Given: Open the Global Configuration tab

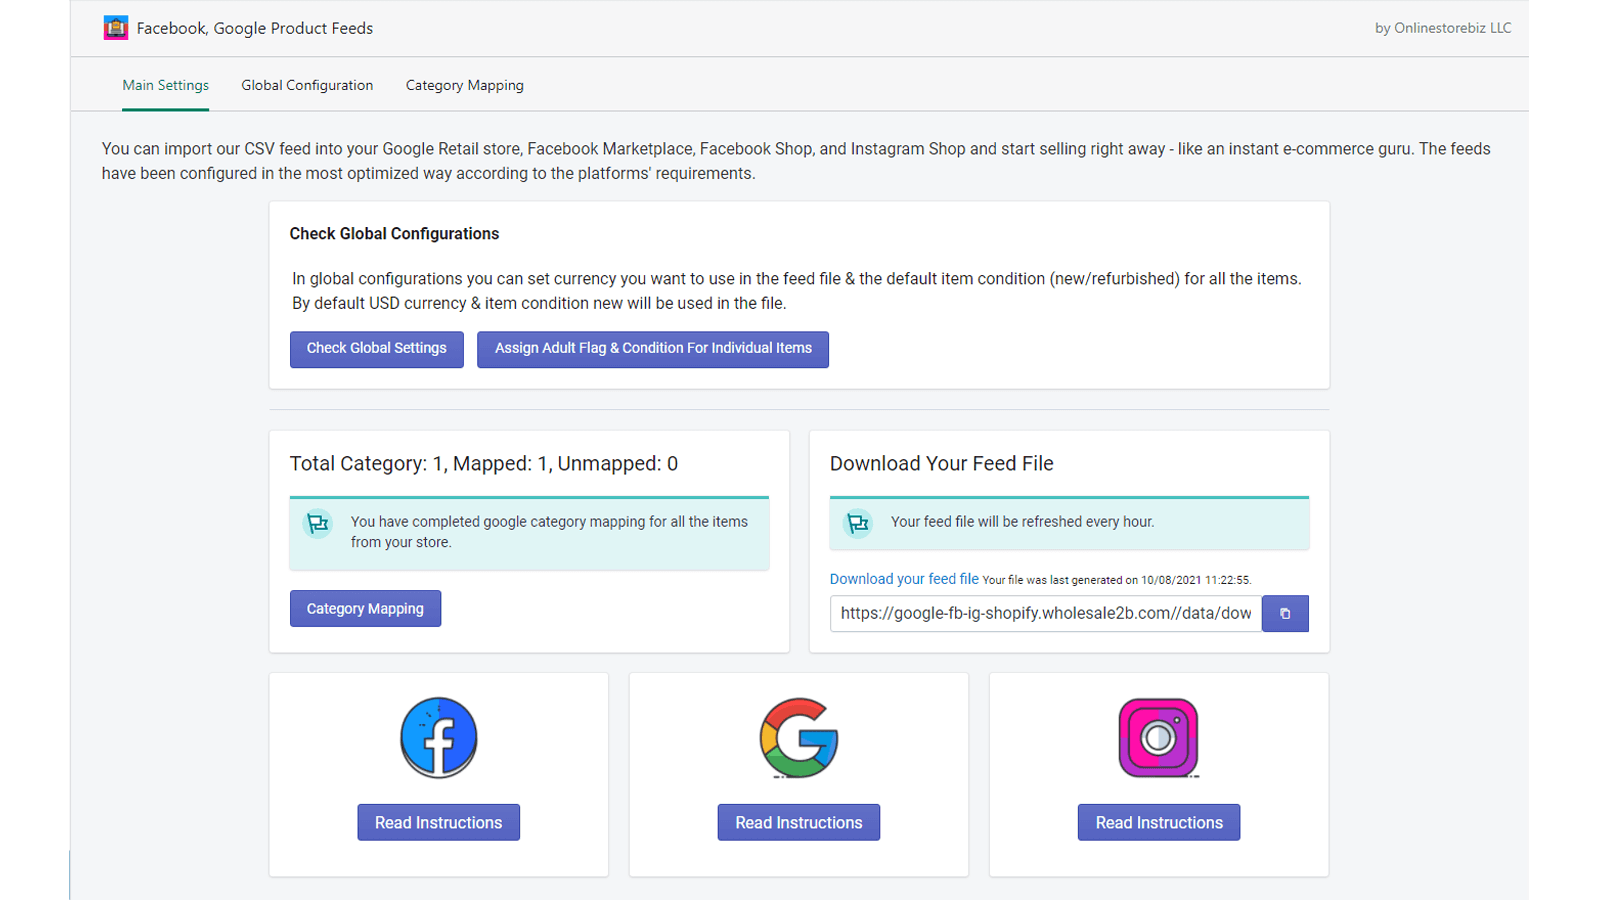Looking at the screenshot, I should 307,85.
